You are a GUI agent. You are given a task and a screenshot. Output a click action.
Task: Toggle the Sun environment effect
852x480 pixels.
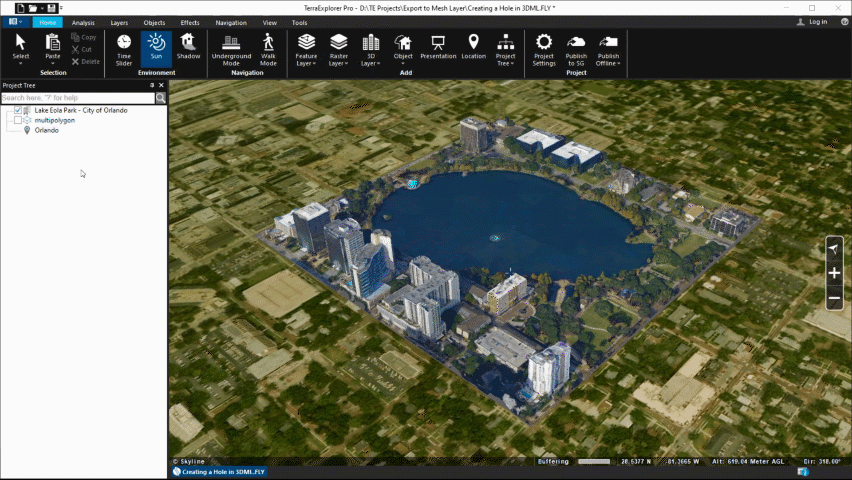156,47
